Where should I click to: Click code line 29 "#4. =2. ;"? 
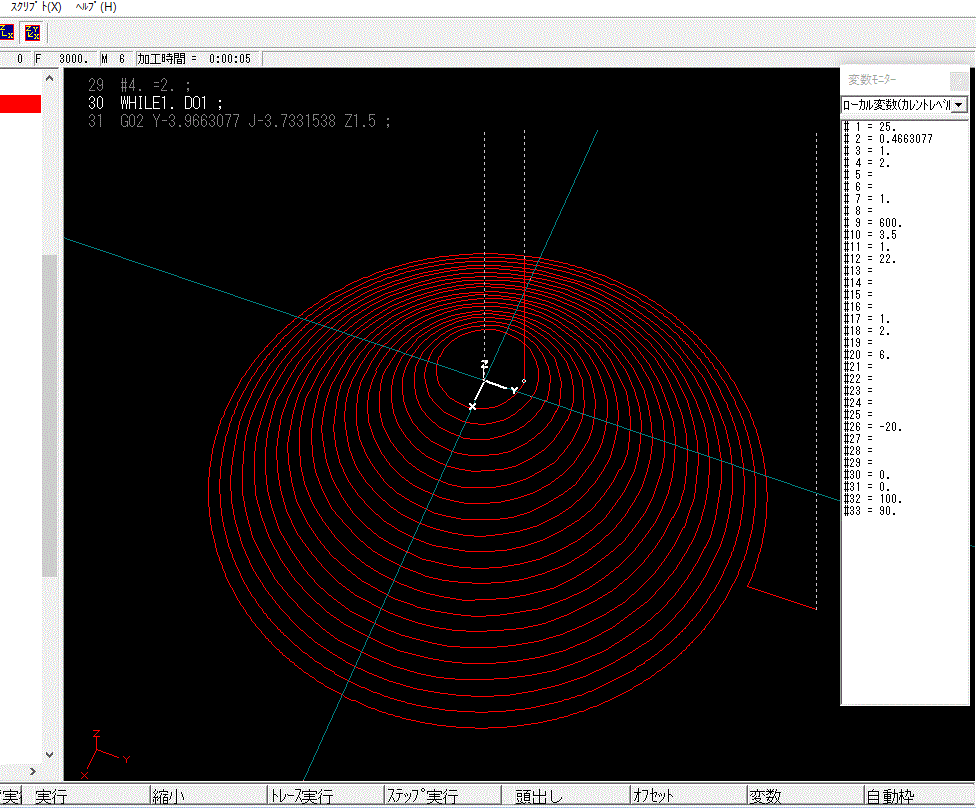(x=139, y=85)
